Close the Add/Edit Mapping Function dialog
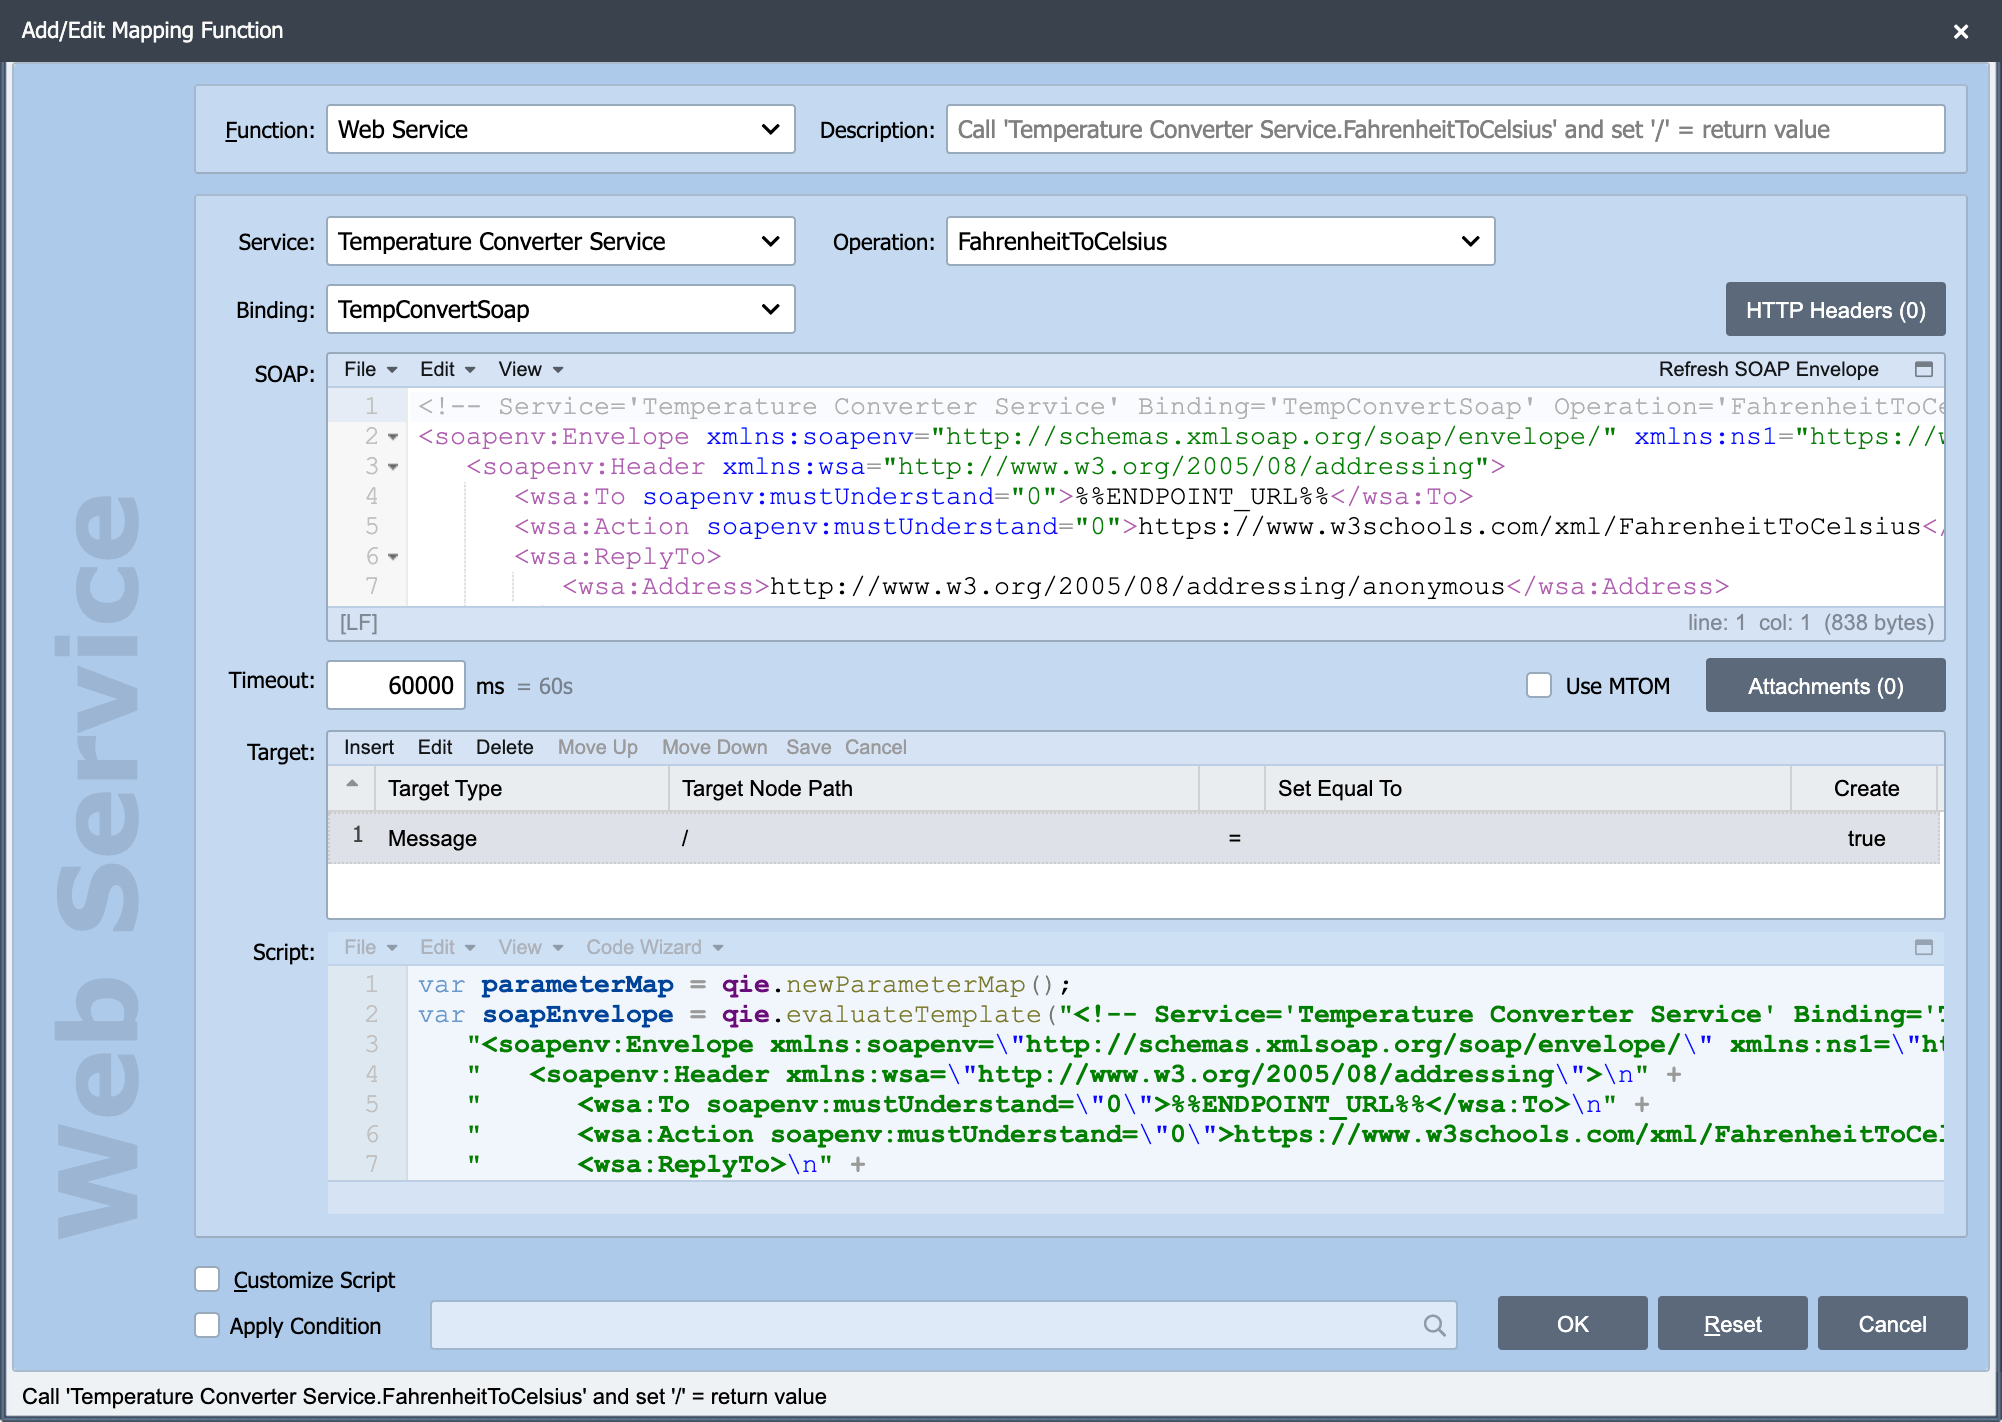Viewport: 2002px width, 1422px height. 1961,31
